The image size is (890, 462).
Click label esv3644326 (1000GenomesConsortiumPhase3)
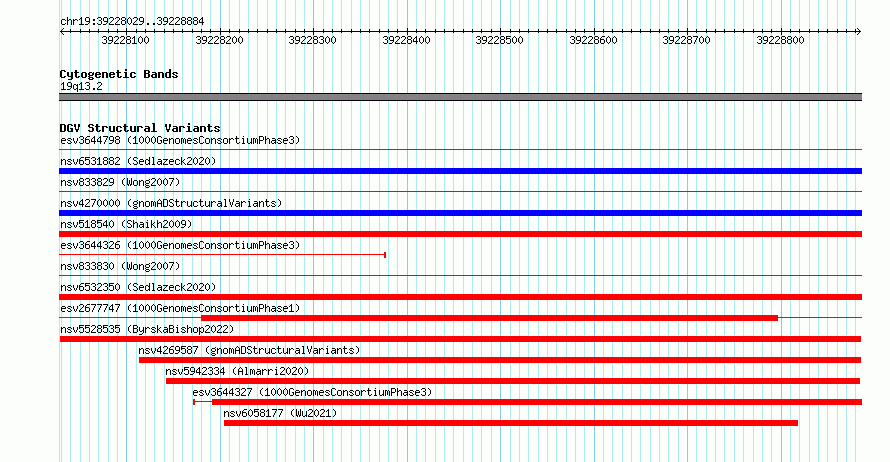click(x=180, y=245)
